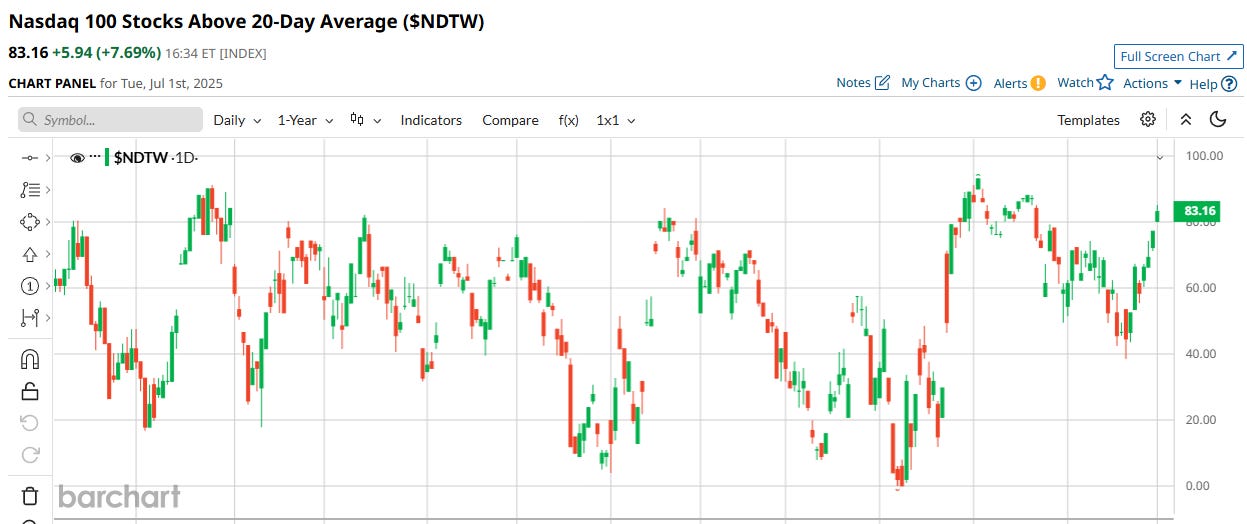
Task: Open My Charts
Action: 941,83
